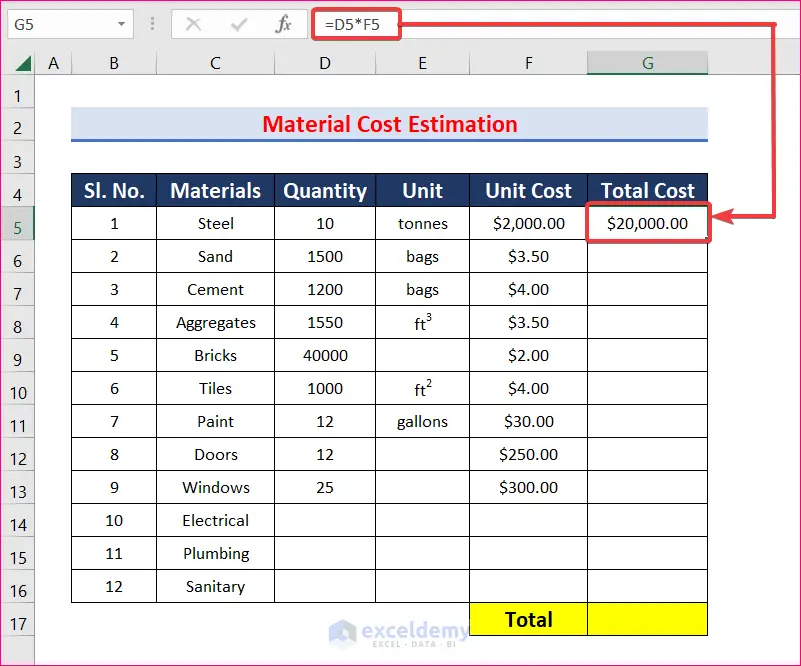Select row 1 header

(x=17, y=92)
